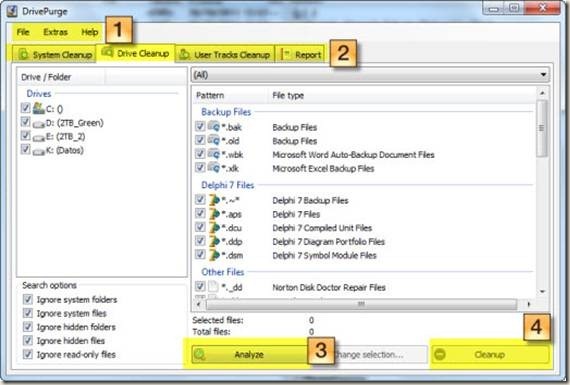
Task: Click the blank file icon for *._dd
Action: pyautogui.click(x=213, y=286)
